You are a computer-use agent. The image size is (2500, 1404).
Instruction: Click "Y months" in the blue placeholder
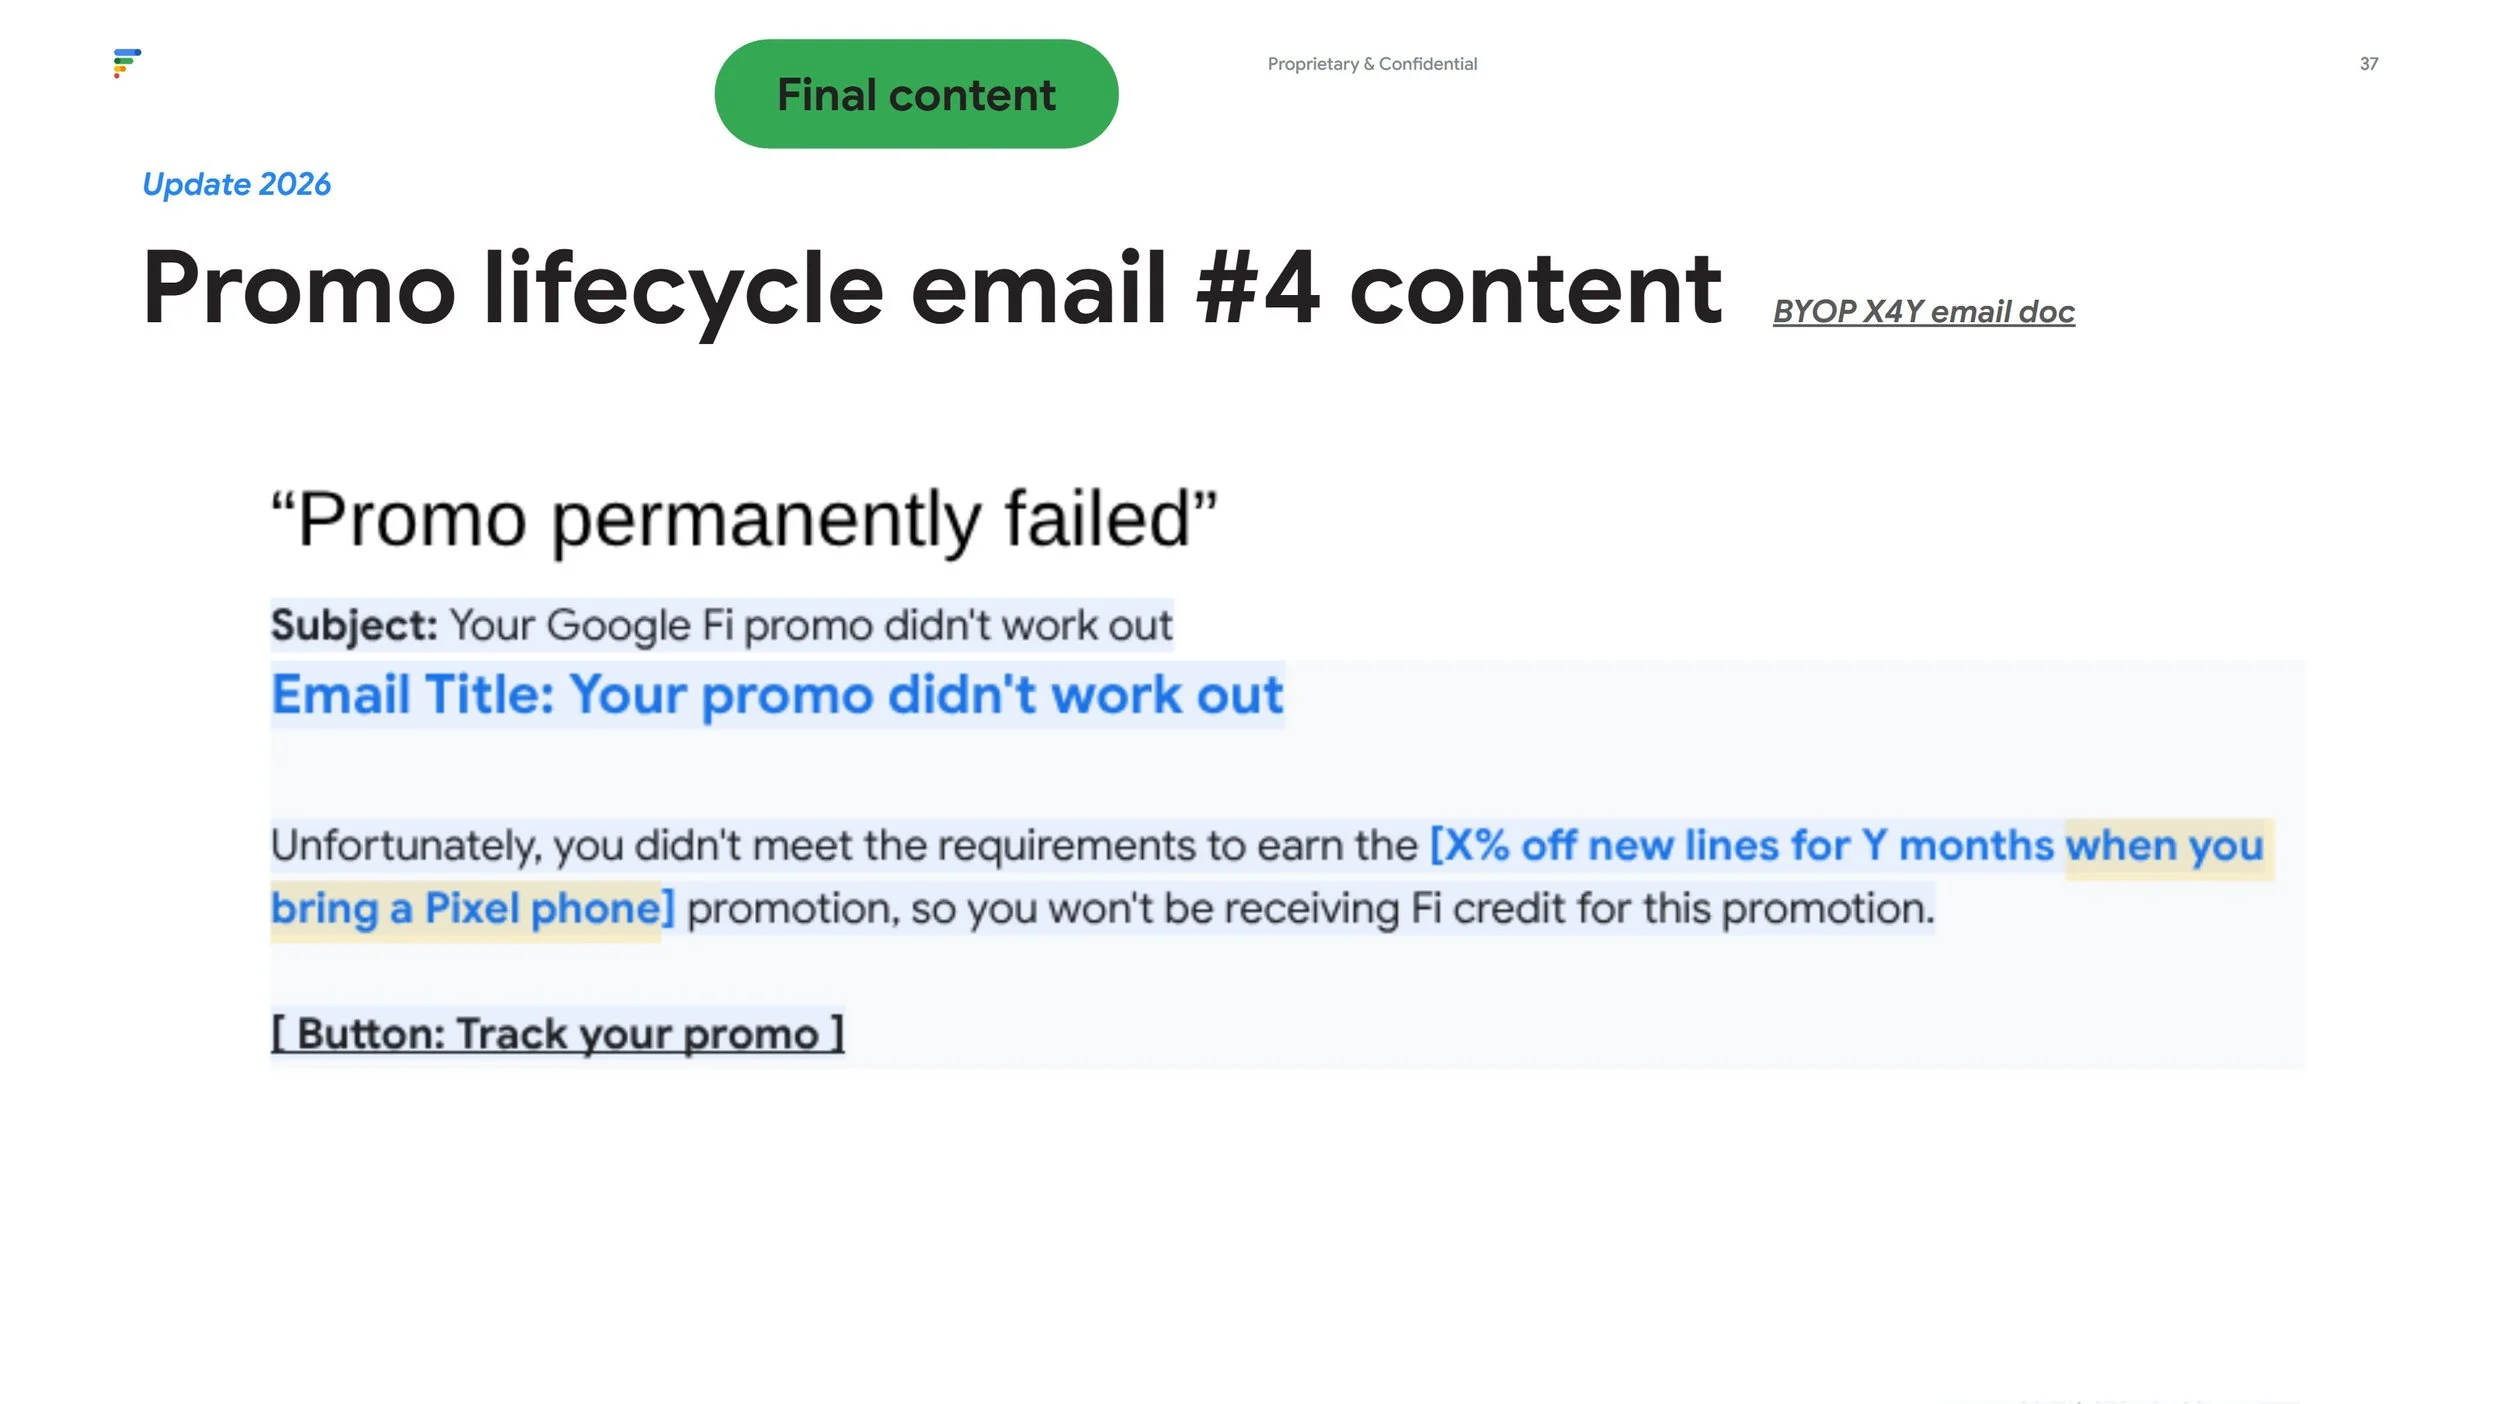click(1956, 846)
